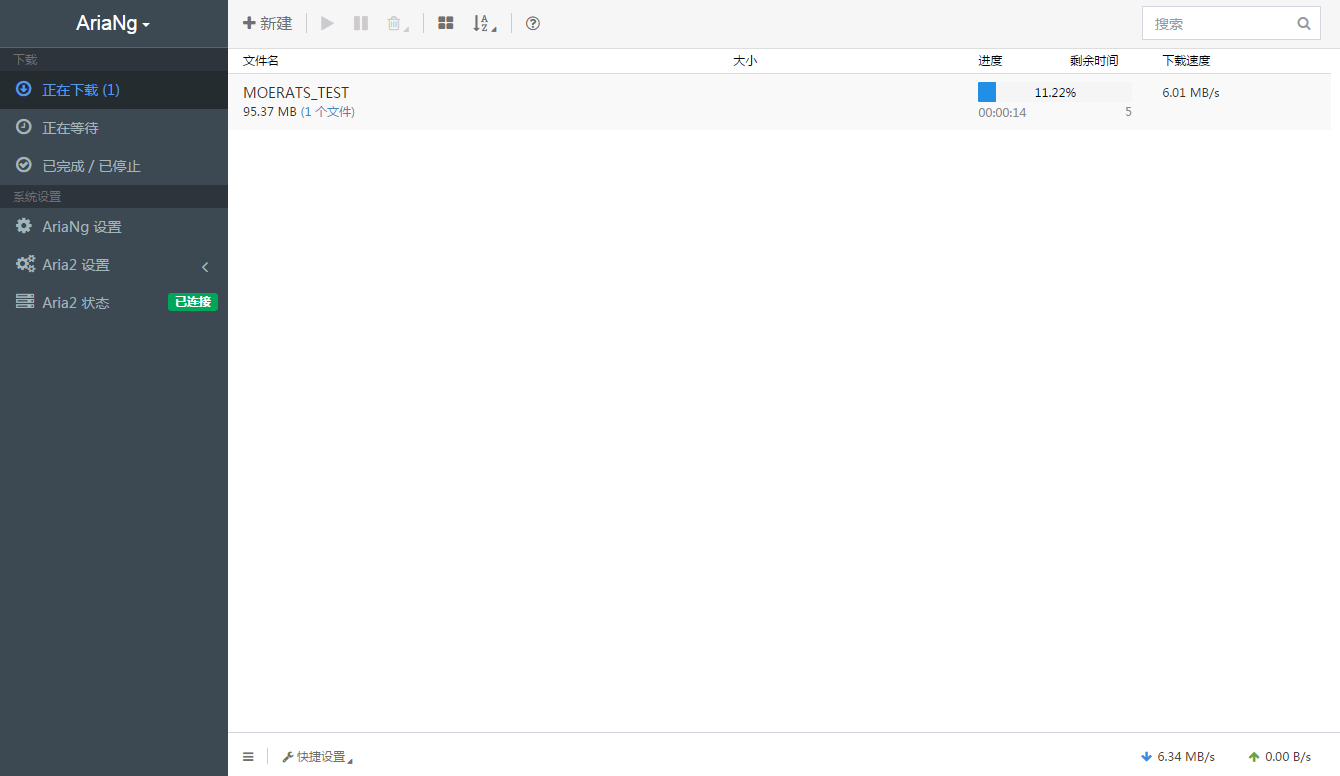The height and width of the screenshot is (776, 1340).
Task: Click the Aria2 设置 chevron arrow
Action: [x=205, y=267]
